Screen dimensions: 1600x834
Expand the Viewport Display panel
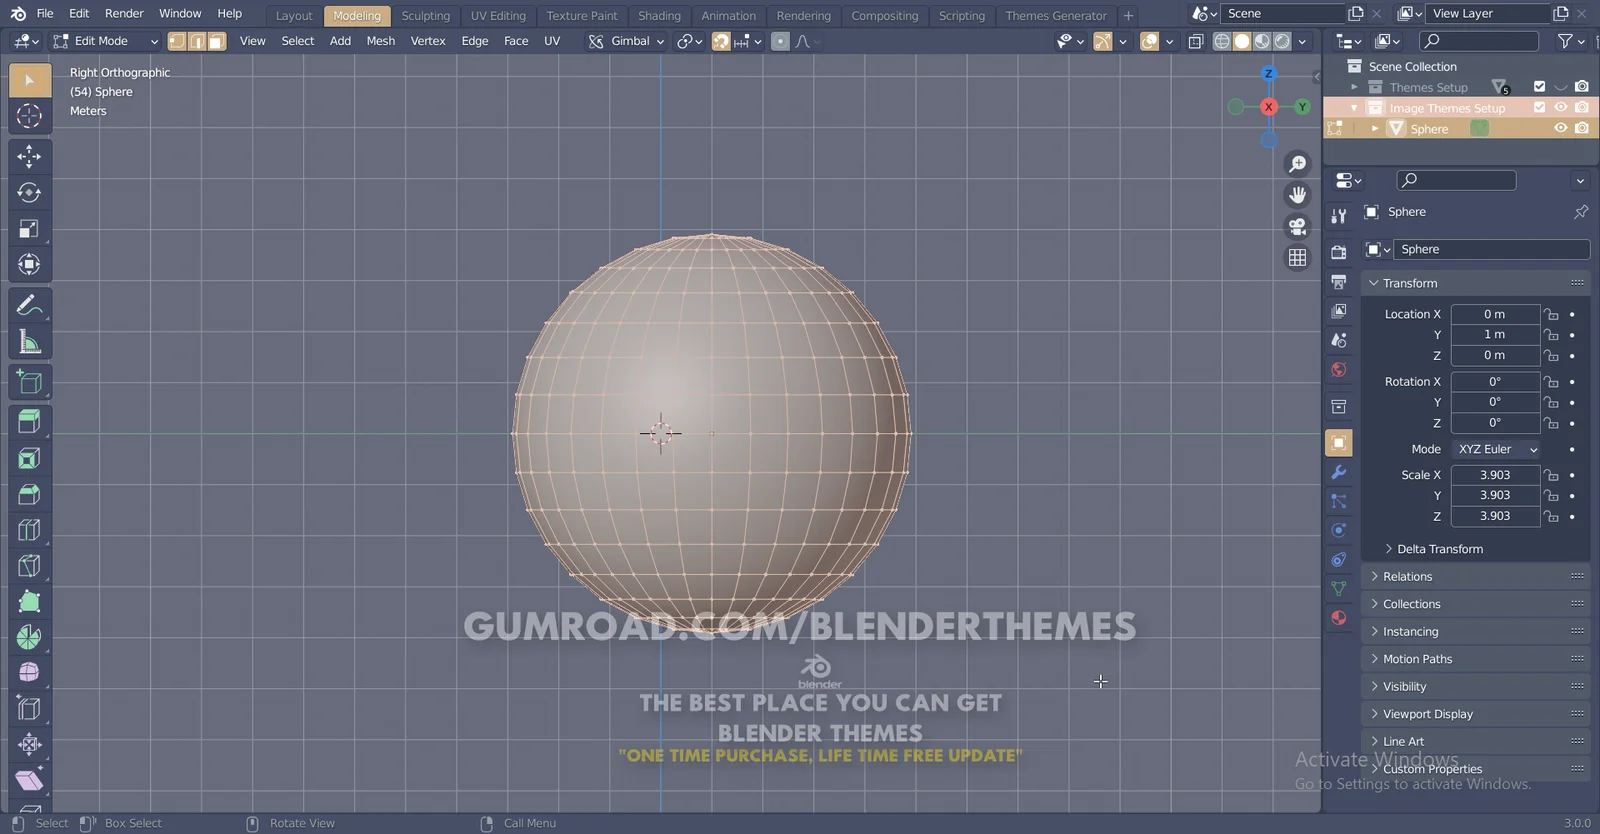1476,714
